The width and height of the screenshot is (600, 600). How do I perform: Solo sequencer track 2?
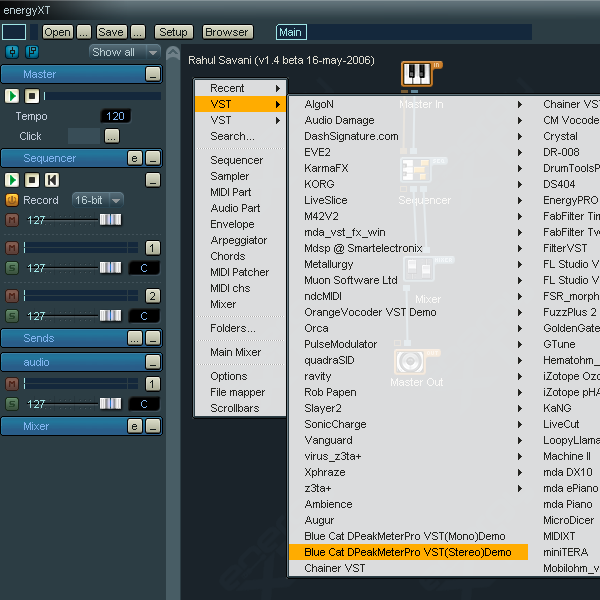(12, 316)
